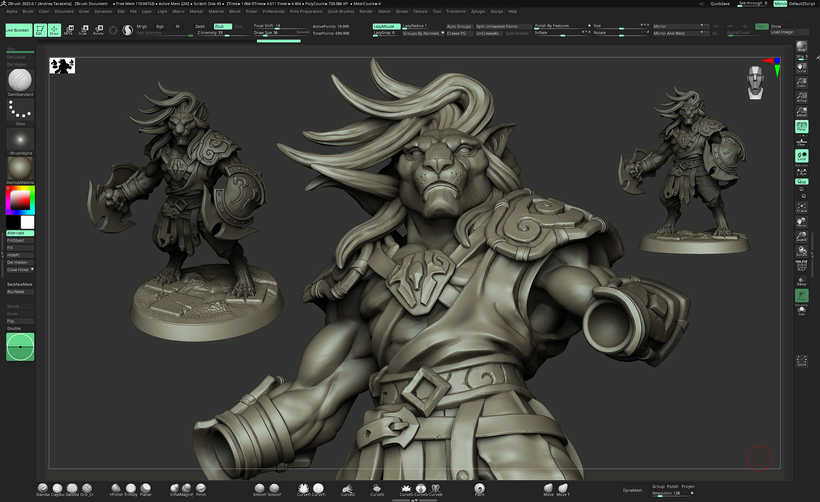Toggle the LazyMouse option
This screenshot has height=502, width=820.
(385, 26)
